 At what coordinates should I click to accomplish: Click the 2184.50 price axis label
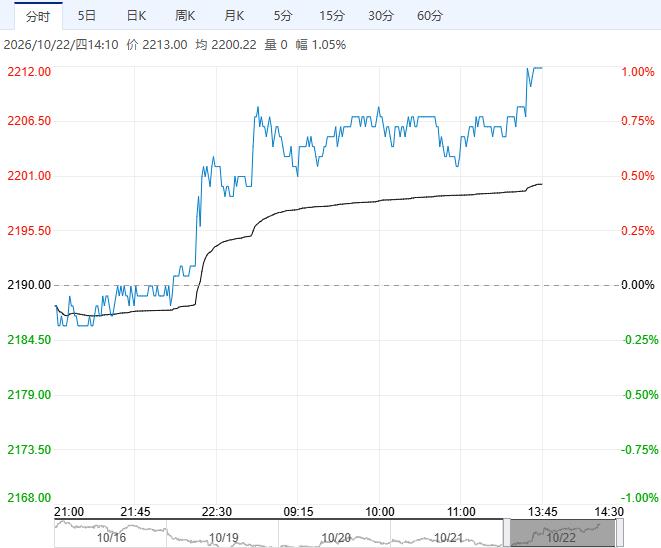tap(29, 340)
